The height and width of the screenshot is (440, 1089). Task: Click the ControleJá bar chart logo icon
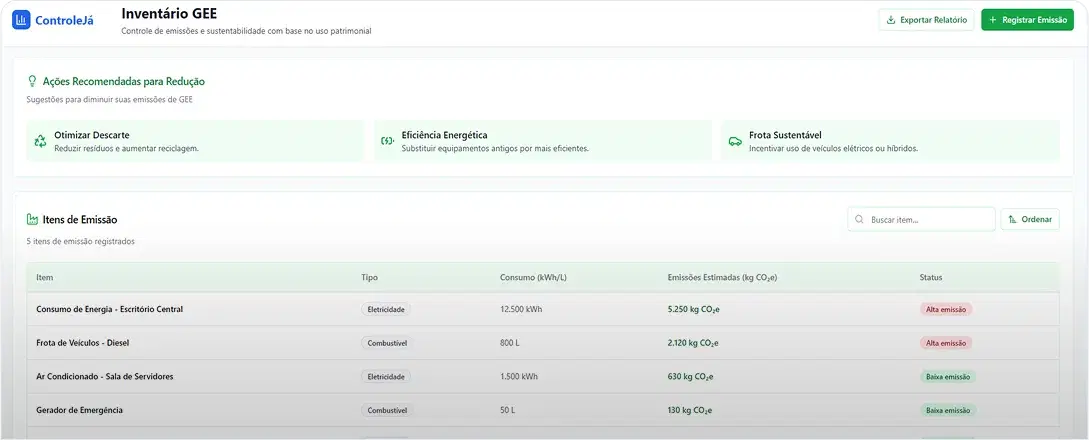(x=21, y=19)
